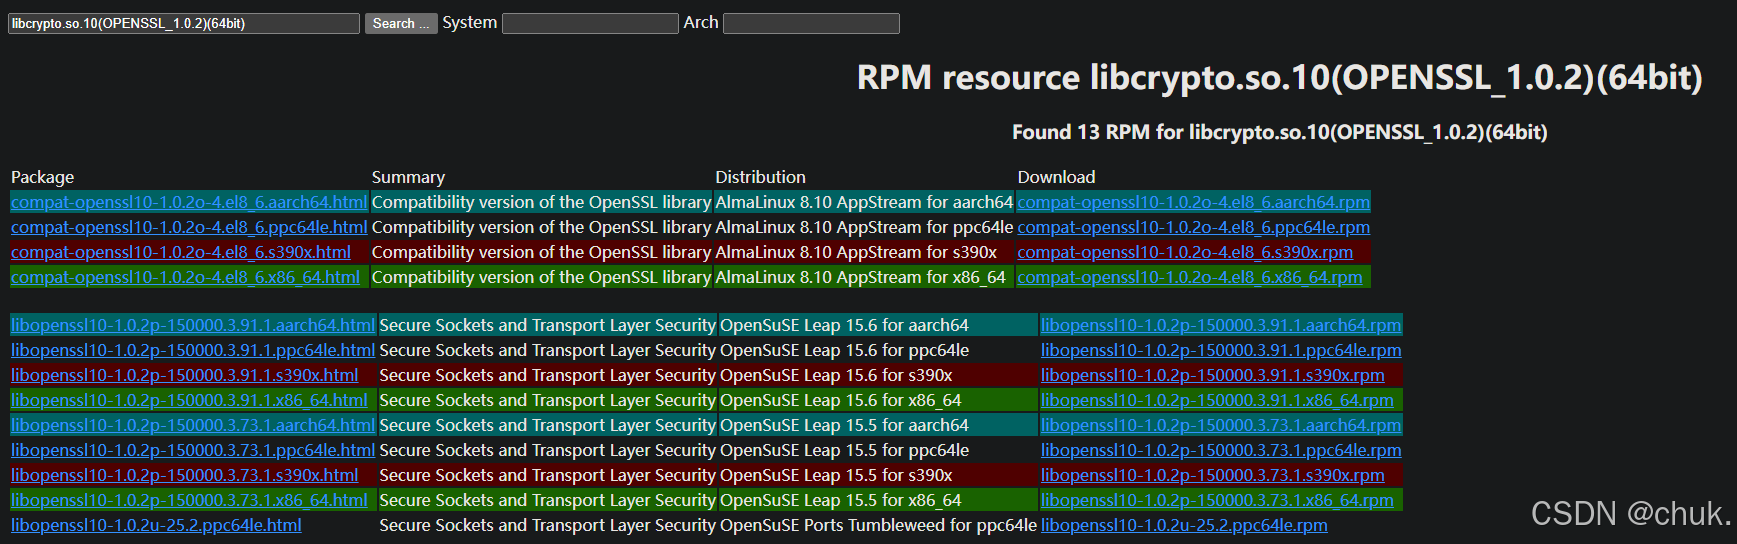1737x544 pixels.
Task: Select text AlmaLinux 8.10 AppStream for x86_64
Action: click(860, 277)
